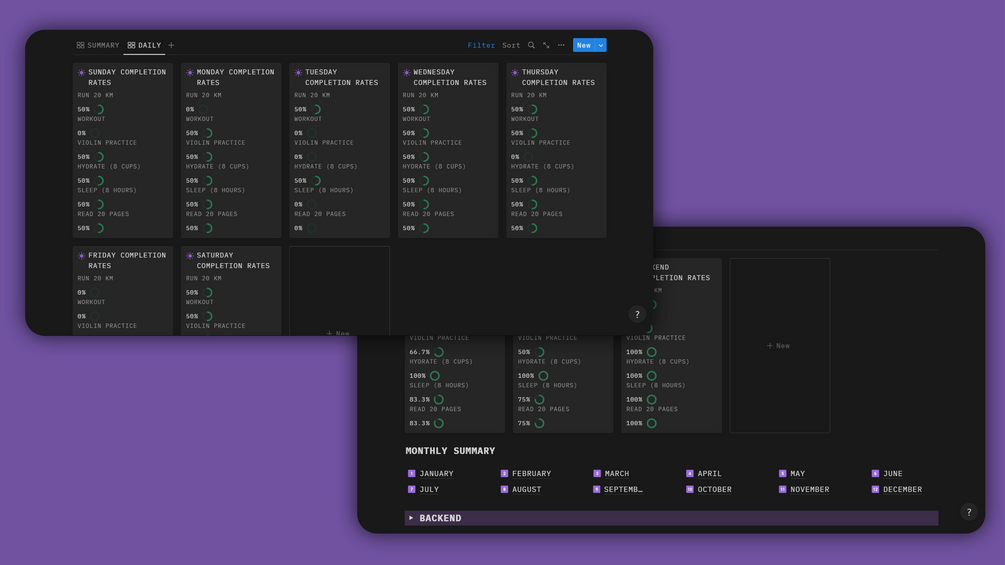Image resolution: width=1005 pixels, height=565 pixels.
Task: Click the help question mark in back window
Action: pyautogui.click(x=968, y=512)
